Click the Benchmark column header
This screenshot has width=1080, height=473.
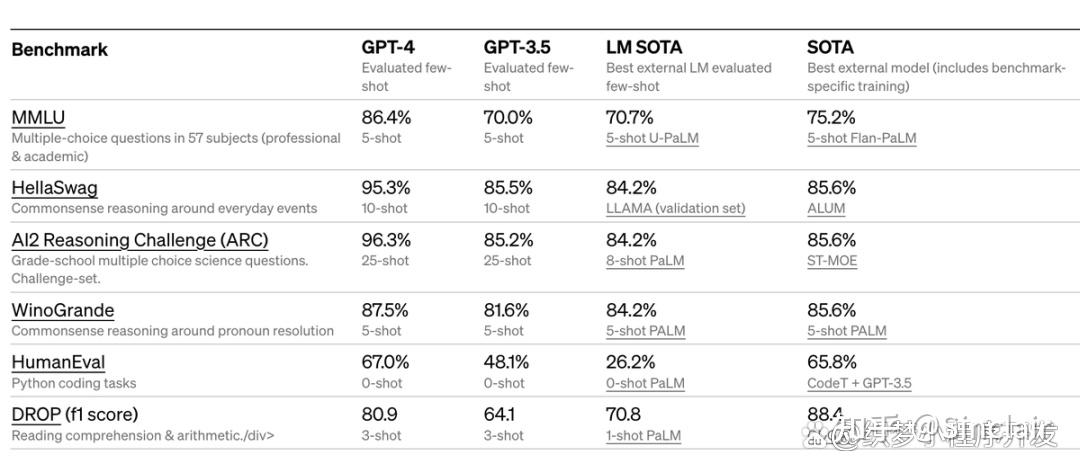(x=60, y=49)
